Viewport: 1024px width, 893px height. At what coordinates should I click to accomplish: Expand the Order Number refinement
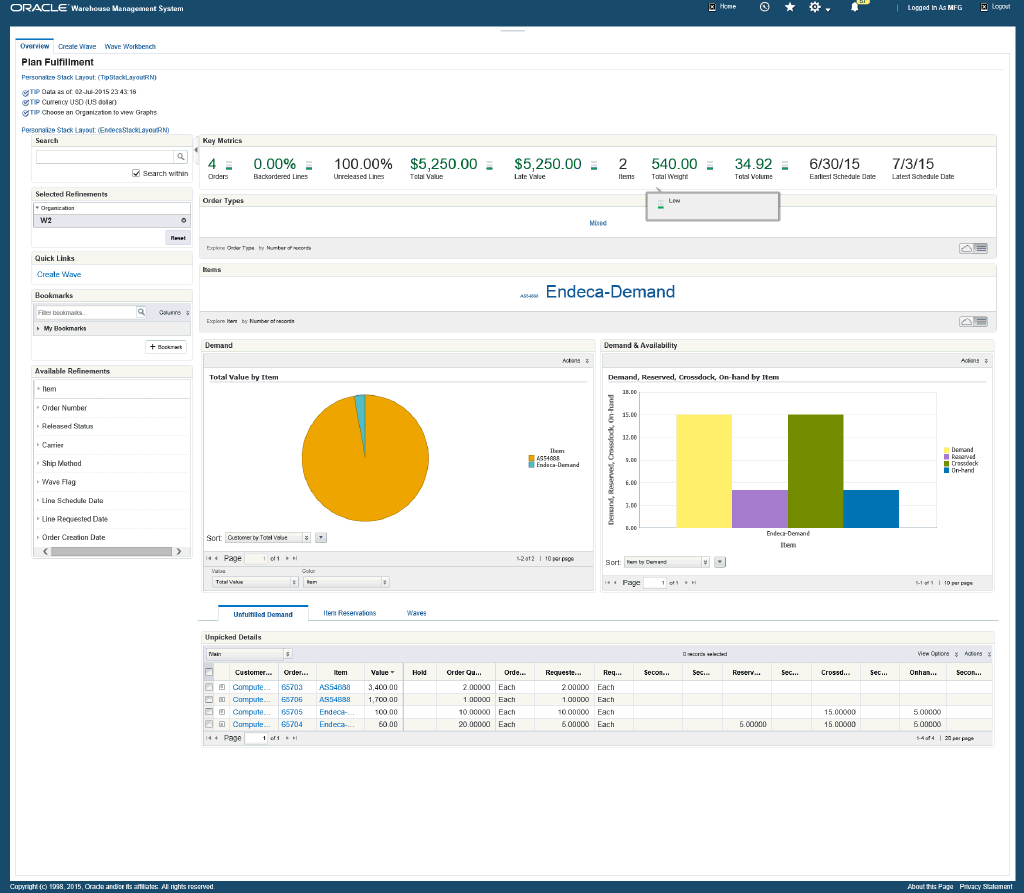(64, 408)
